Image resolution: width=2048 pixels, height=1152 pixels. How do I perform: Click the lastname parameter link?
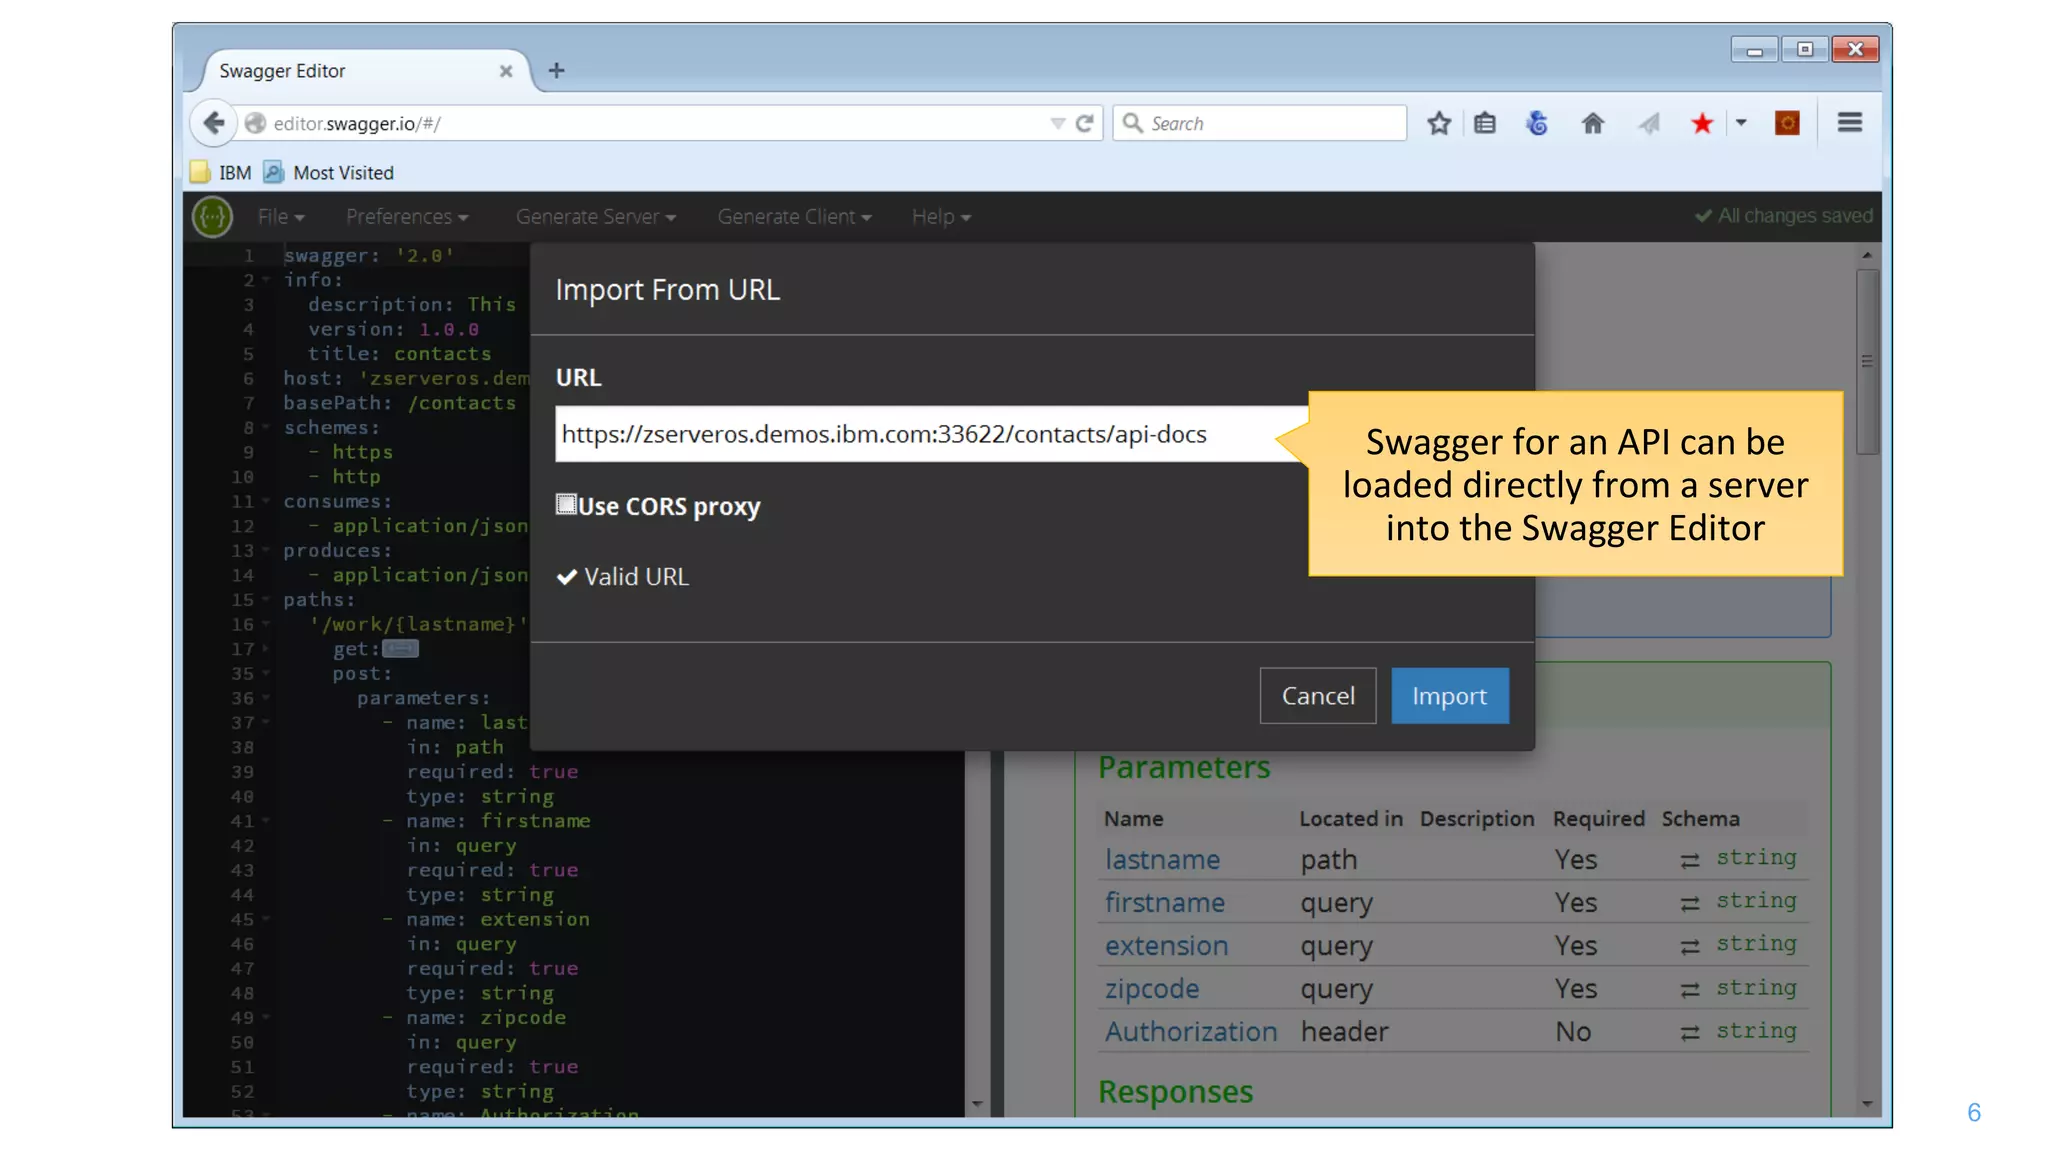(1162, 860)
